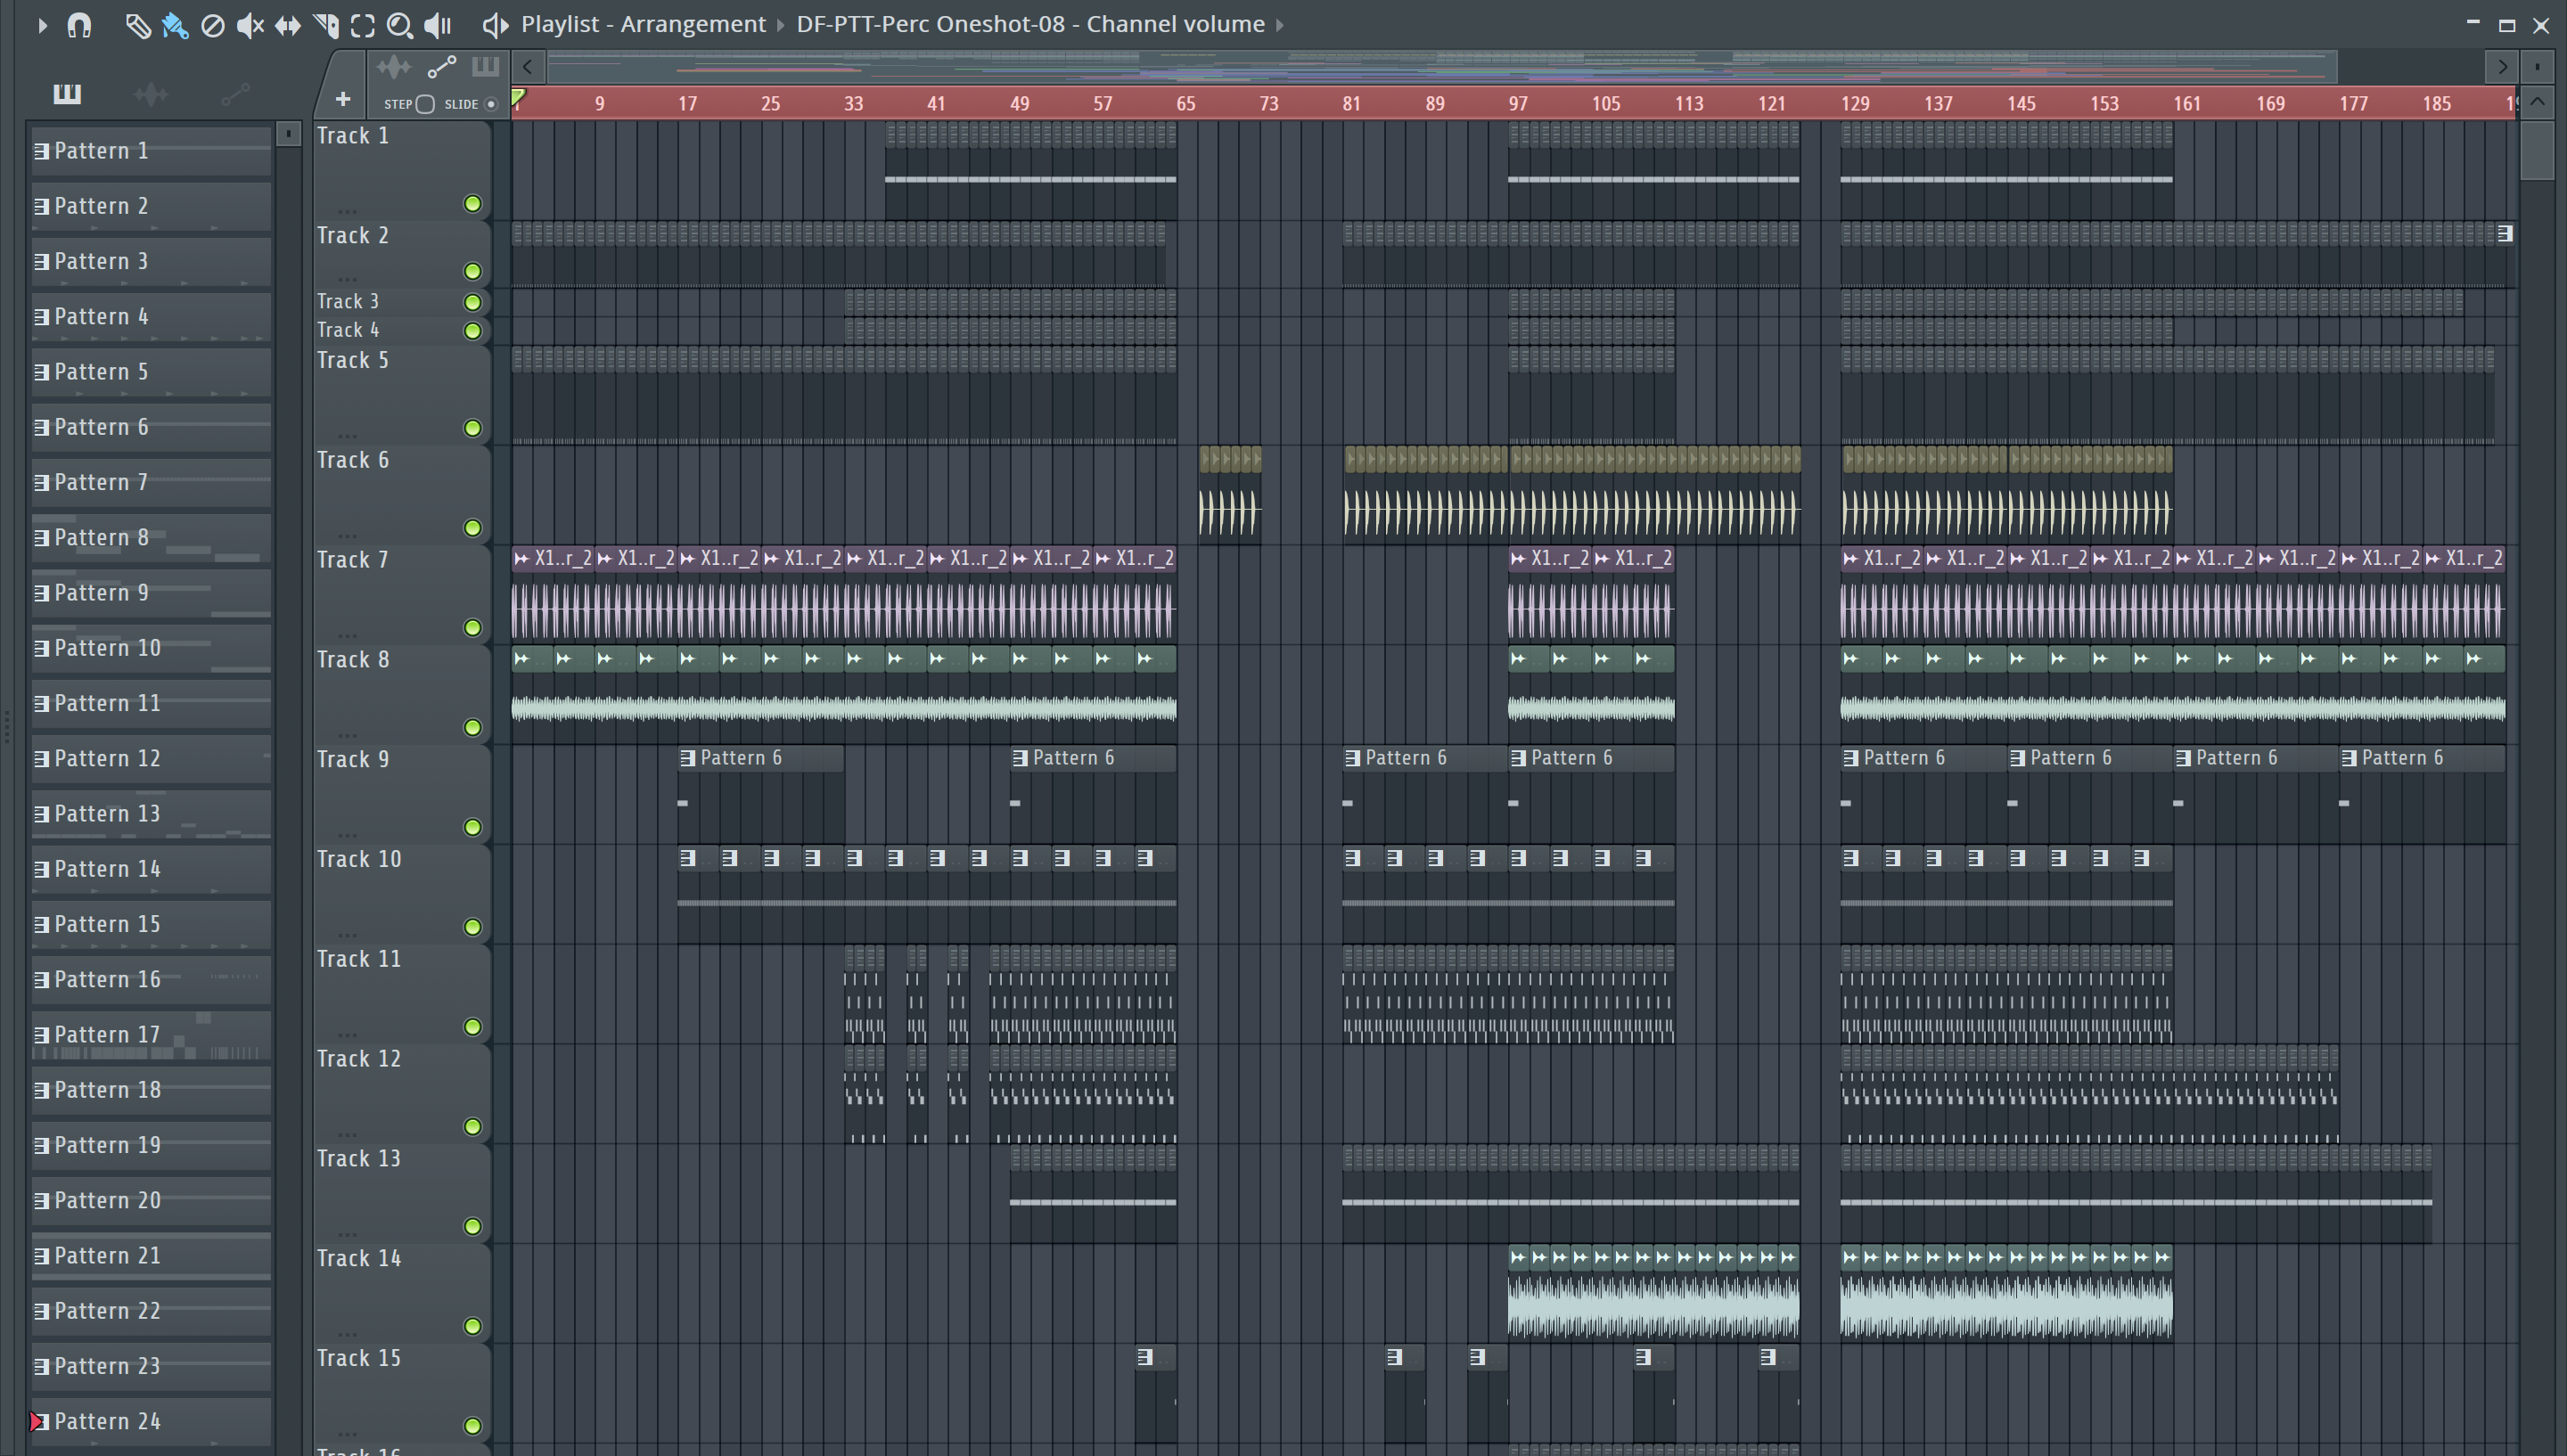Select Pattern 6 in the picker
Screen dimensions: 2567x1456
click(x=151, y=428)
